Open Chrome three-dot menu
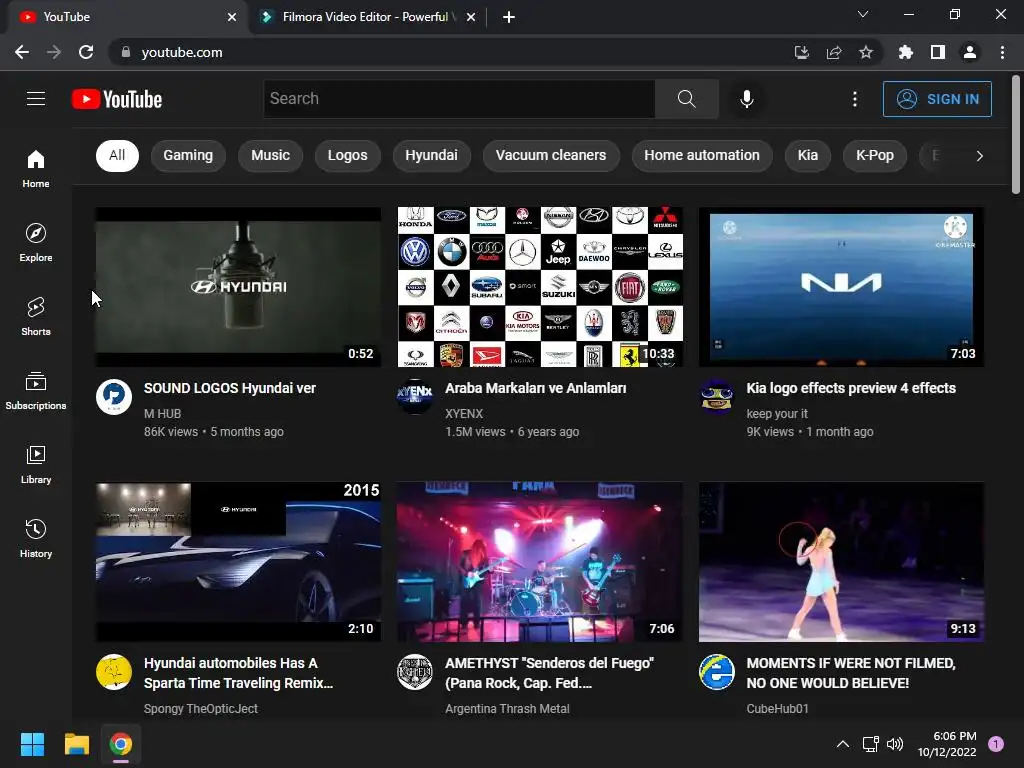 [1002, 52]
